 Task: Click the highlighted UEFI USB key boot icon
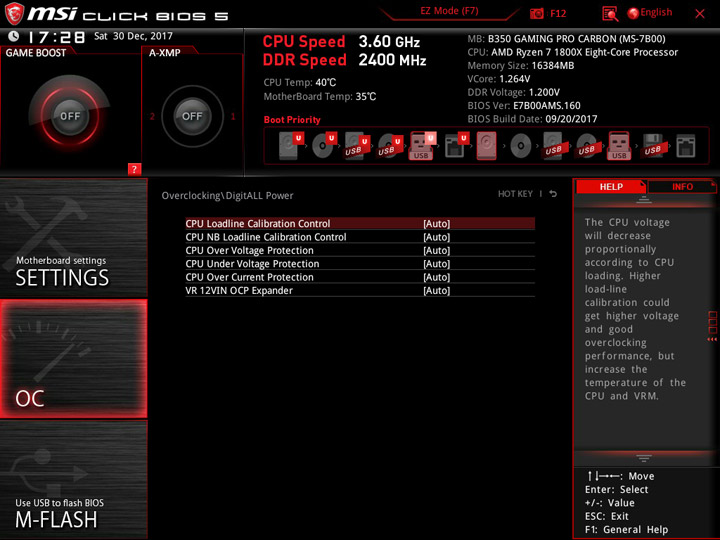422,146
